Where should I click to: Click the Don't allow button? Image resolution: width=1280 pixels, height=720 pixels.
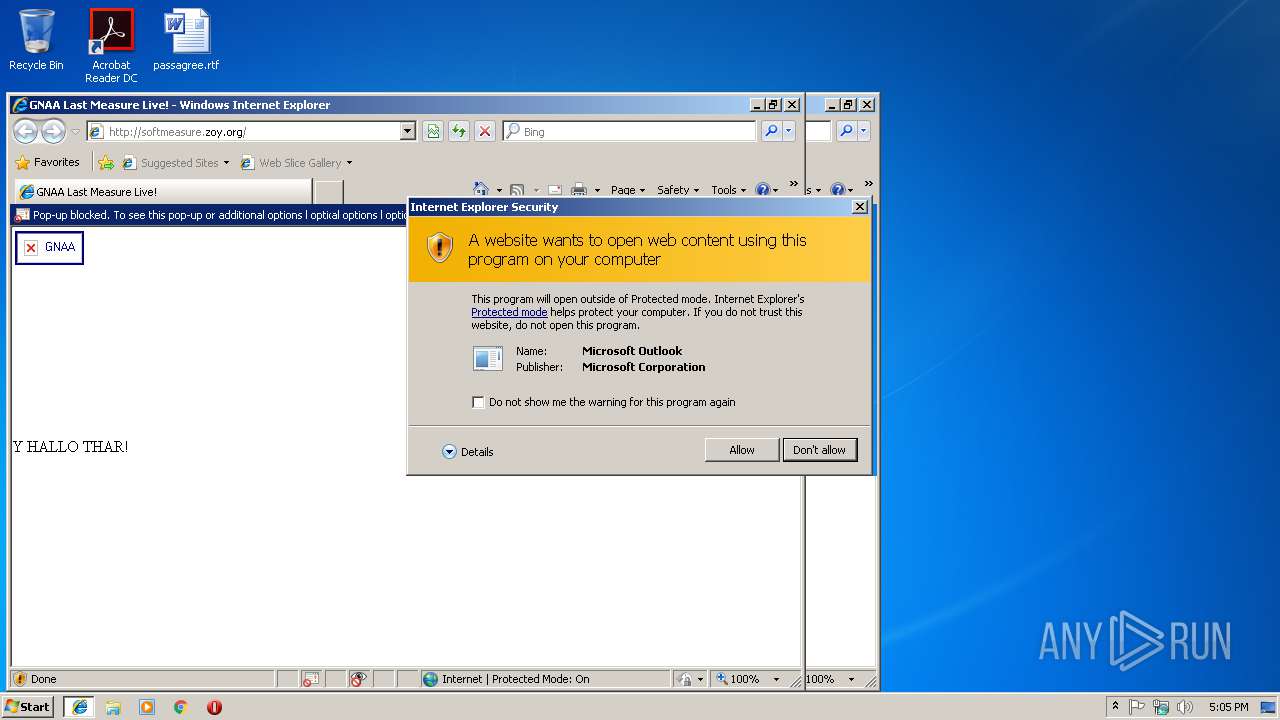(x=819, y=450)
